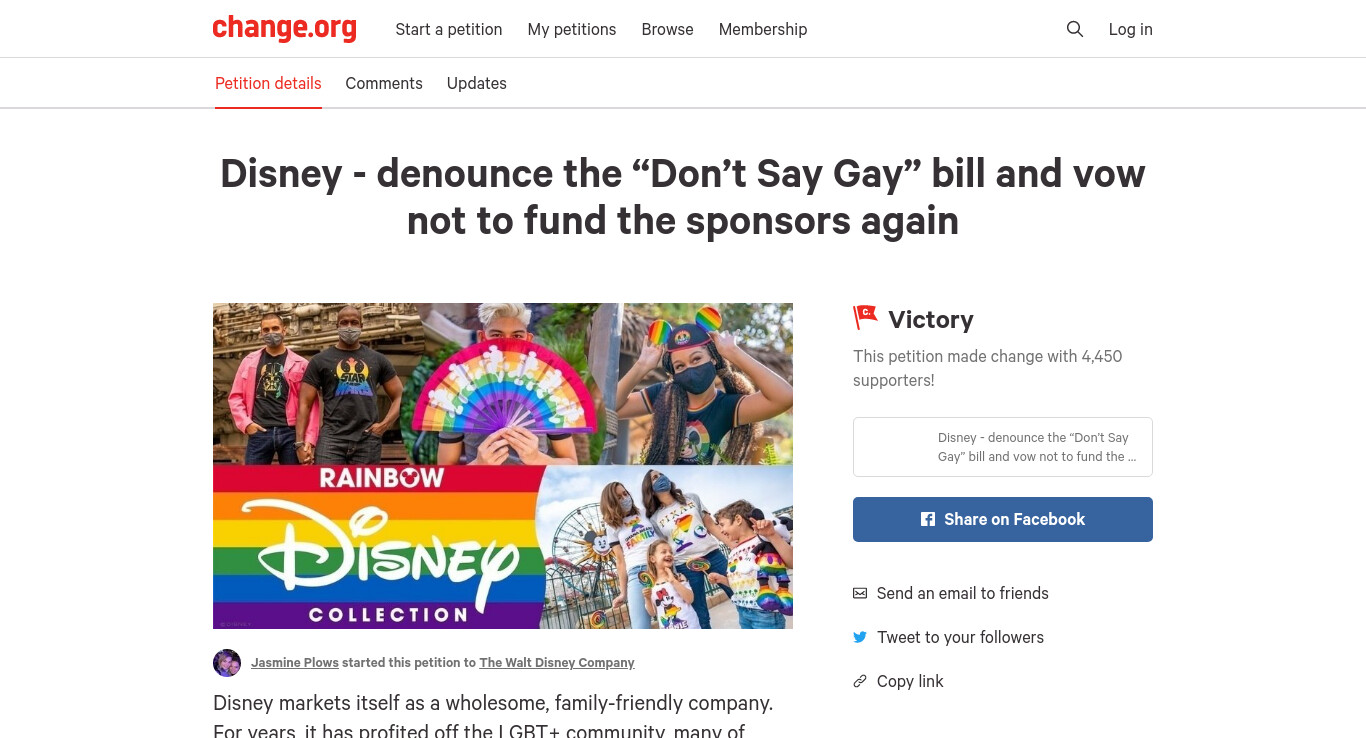
Task: Open the Membership page
Action: [x=763, y=29]
